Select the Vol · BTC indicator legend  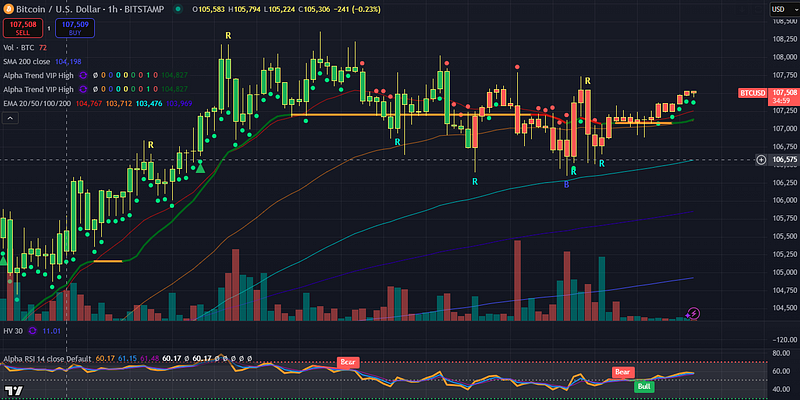click(x=20, y=47)
